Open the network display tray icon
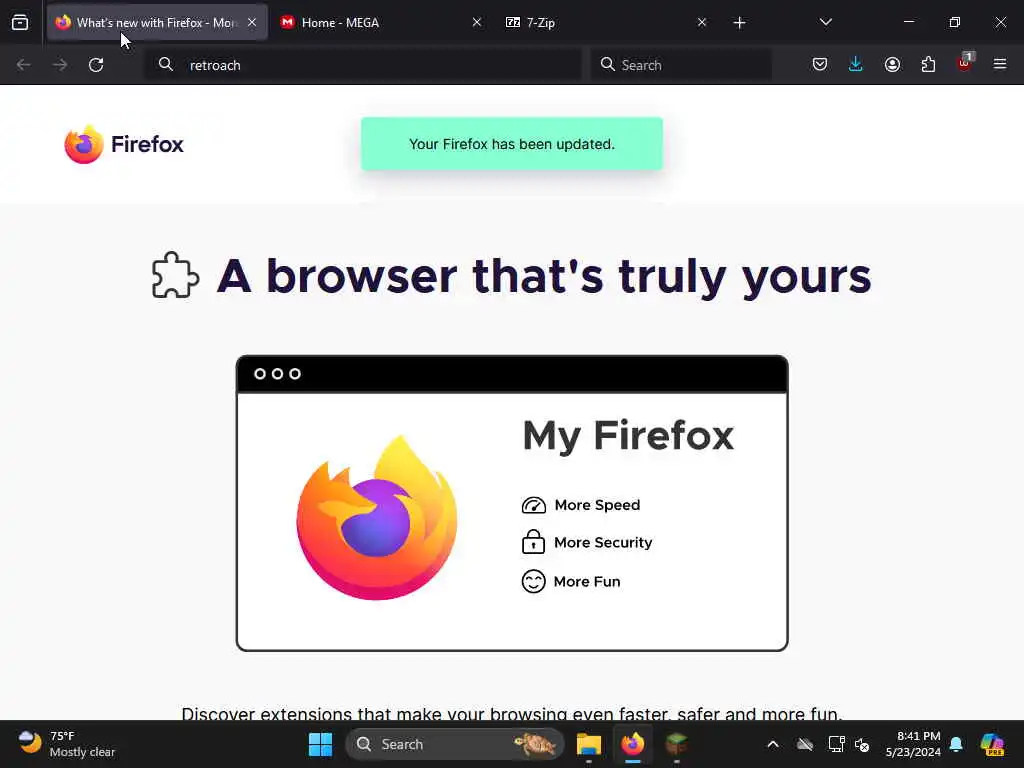Viewport: 1024px width, 768px height. [837, 744]
